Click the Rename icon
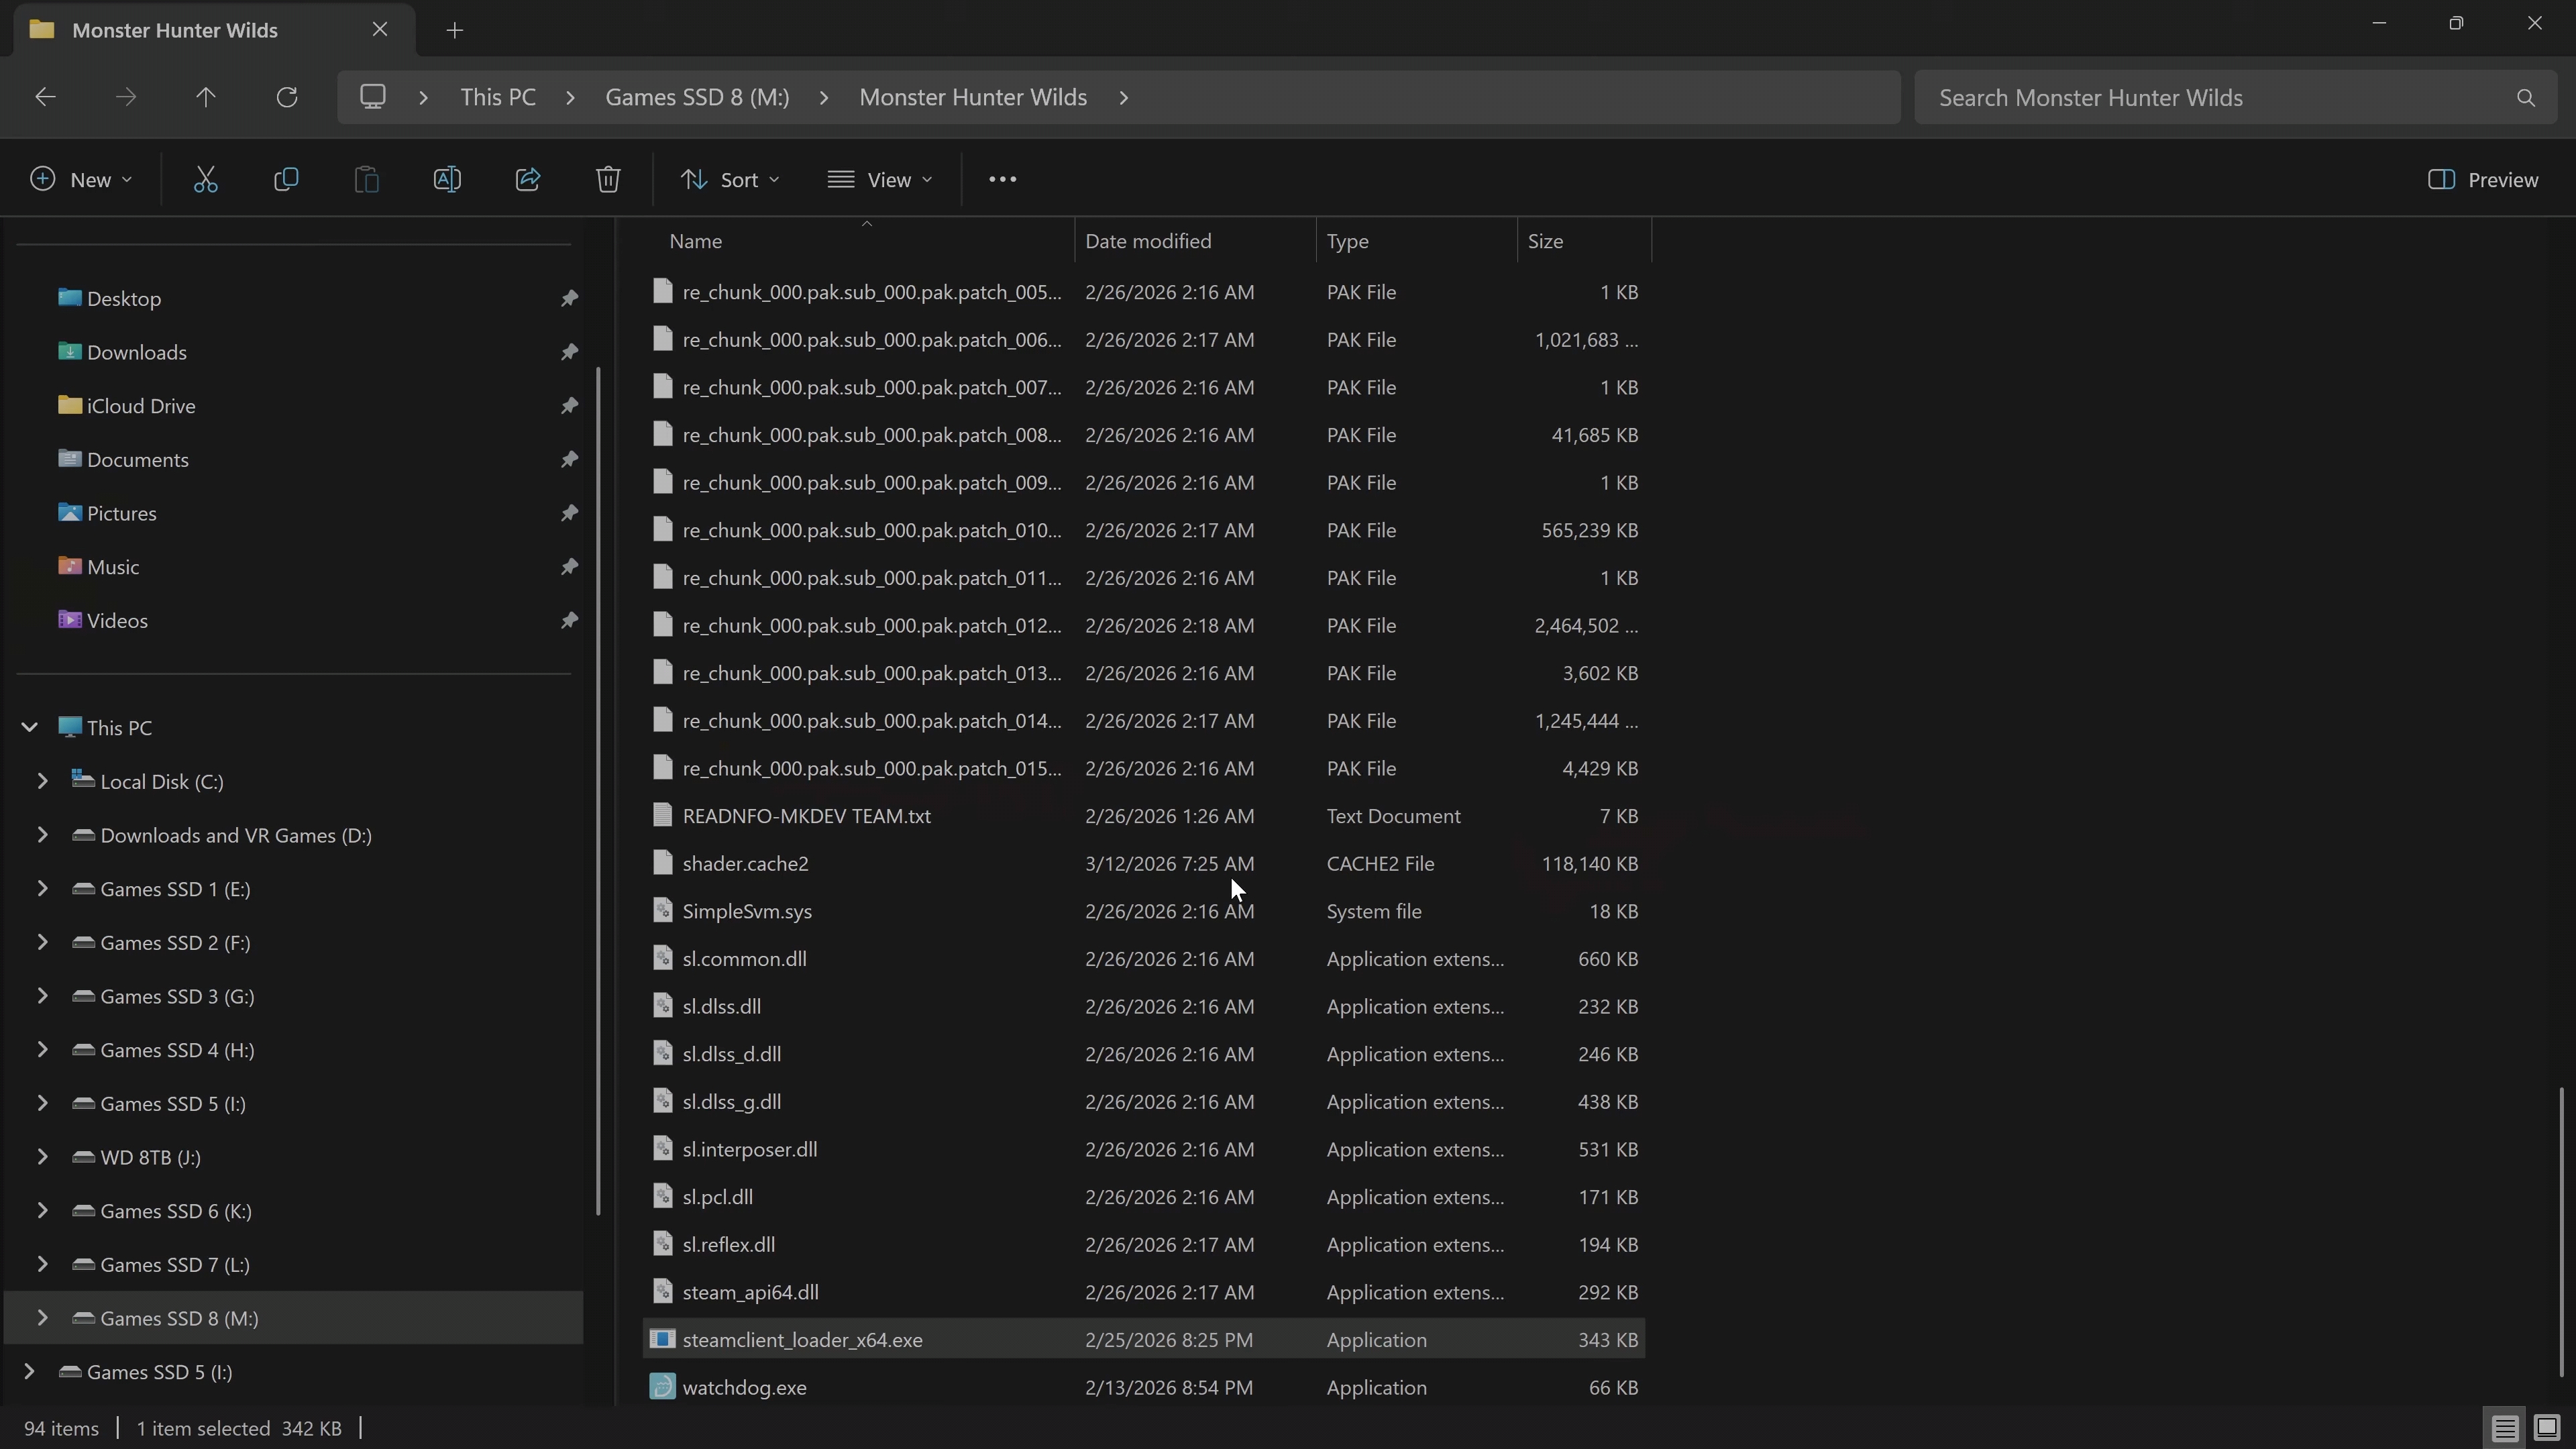Screen dimensions: 2576x1449 click(x=447, y=180)
